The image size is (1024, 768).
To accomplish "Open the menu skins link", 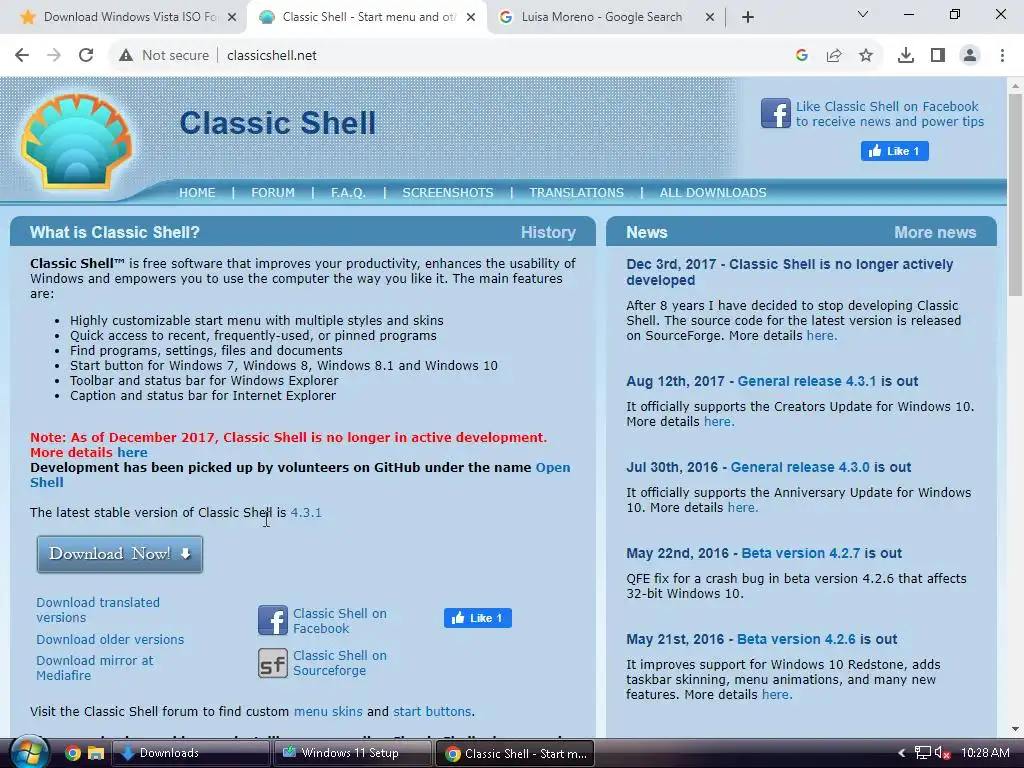I will coord(328,711).
